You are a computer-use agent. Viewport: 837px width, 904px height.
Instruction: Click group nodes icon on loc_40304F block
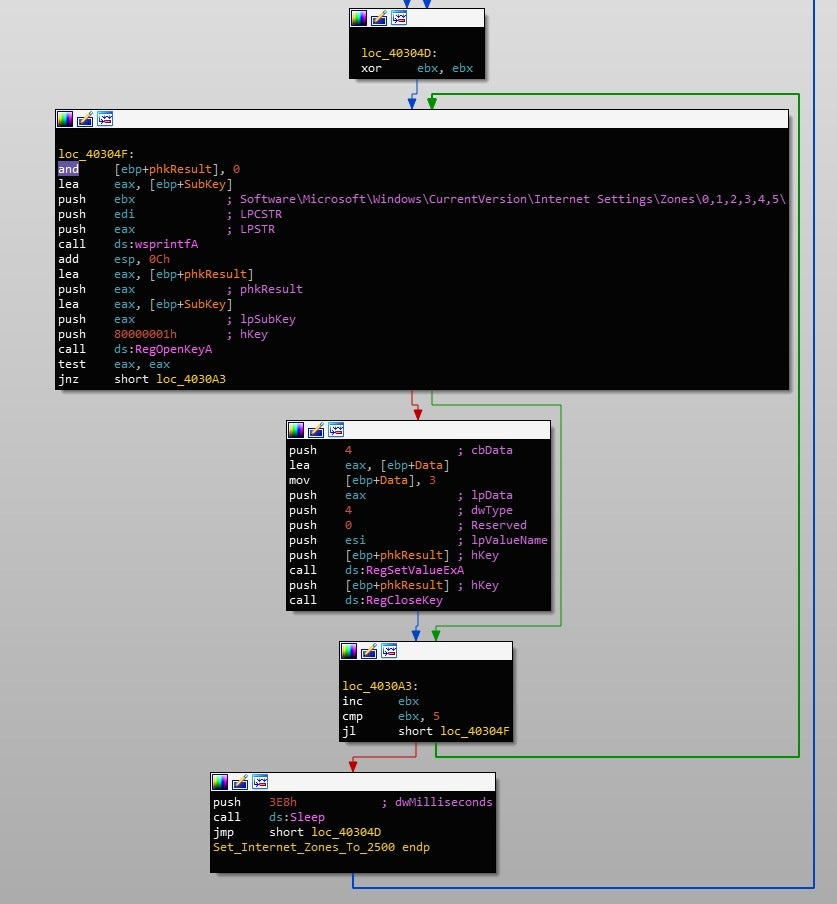point(105,119)
